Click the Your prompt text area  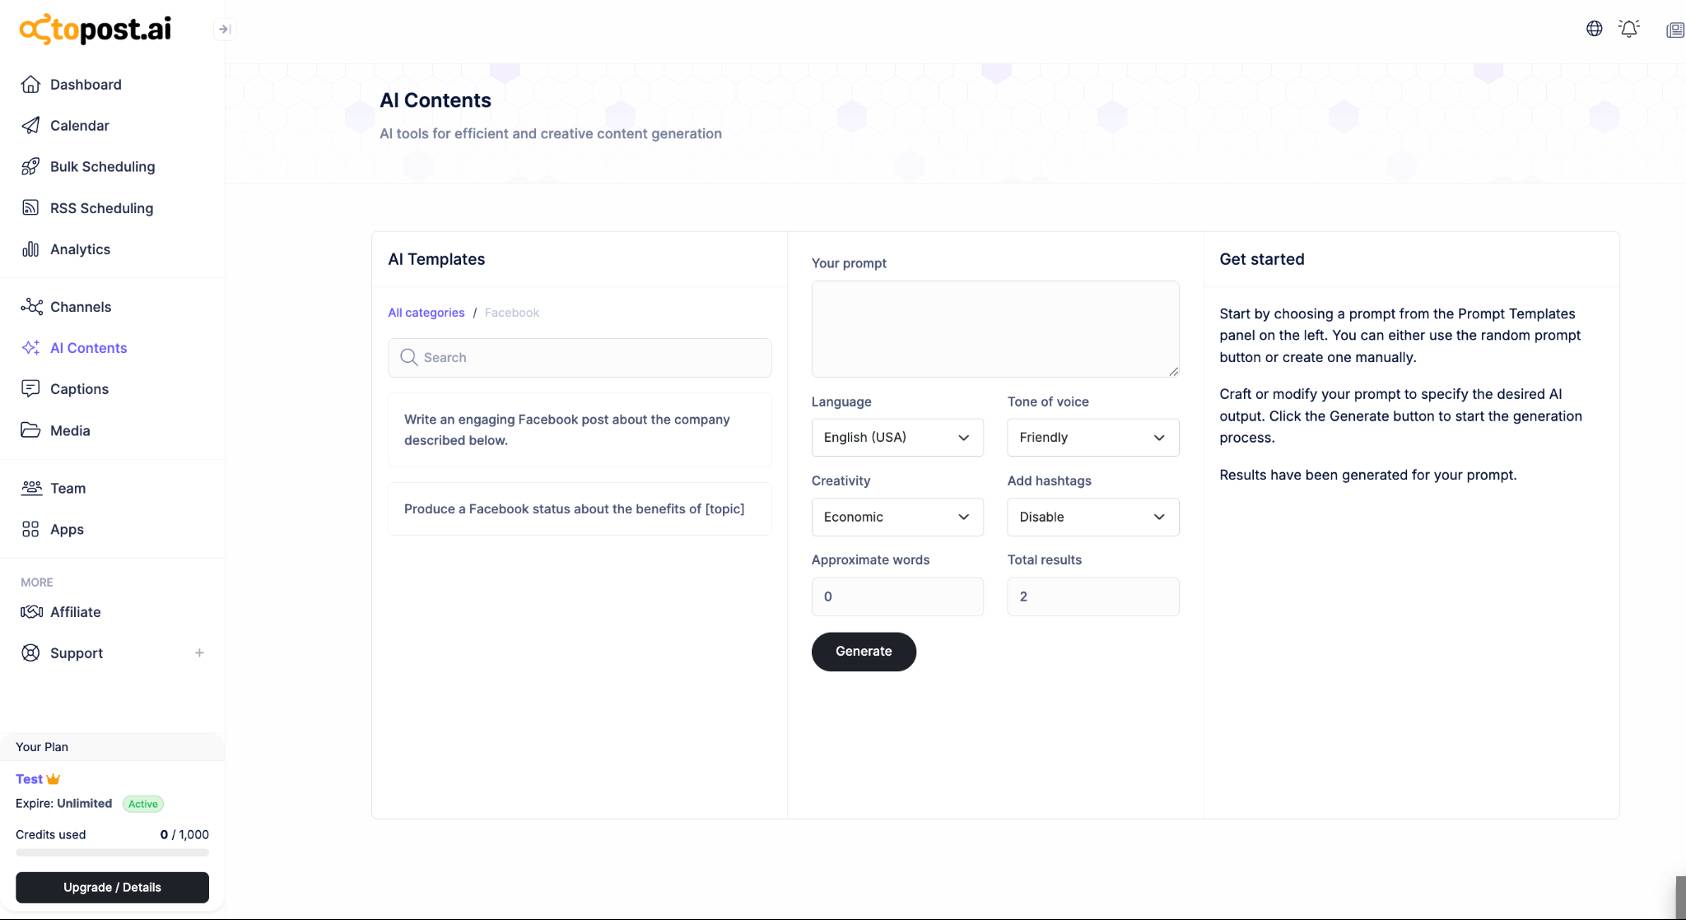coord(995,329)
